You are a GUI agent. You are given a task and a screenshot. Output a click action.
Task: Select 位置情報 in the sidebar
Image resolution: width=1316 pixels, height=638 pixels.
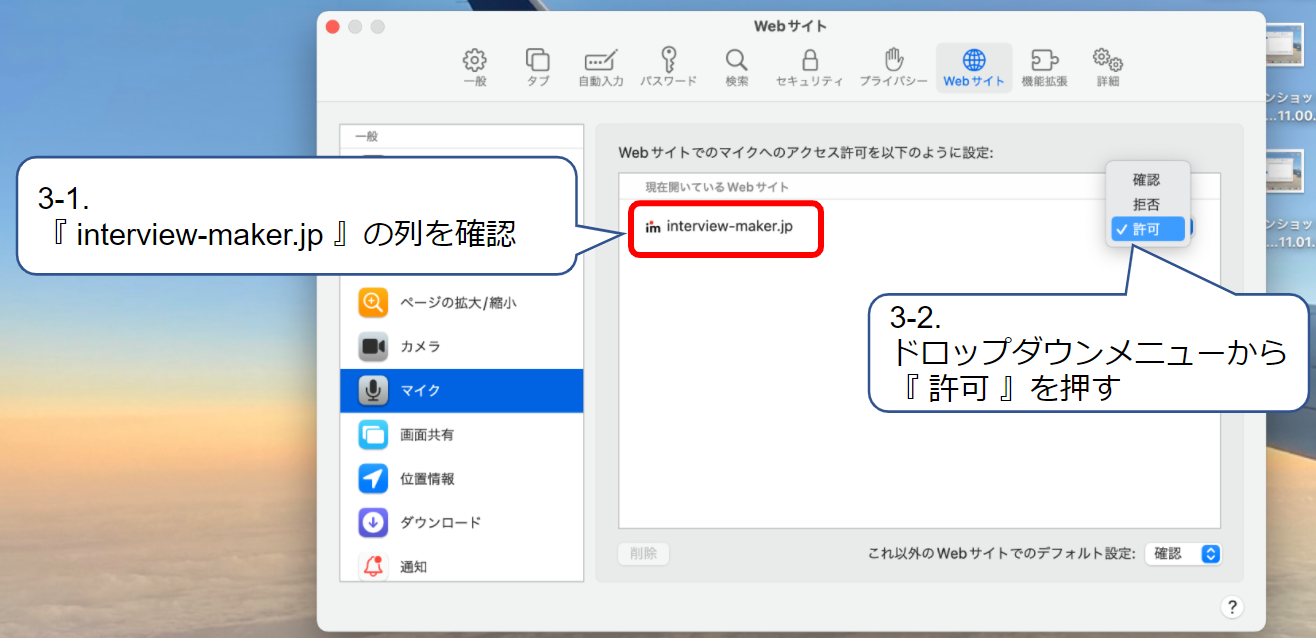tap(461, 478)
